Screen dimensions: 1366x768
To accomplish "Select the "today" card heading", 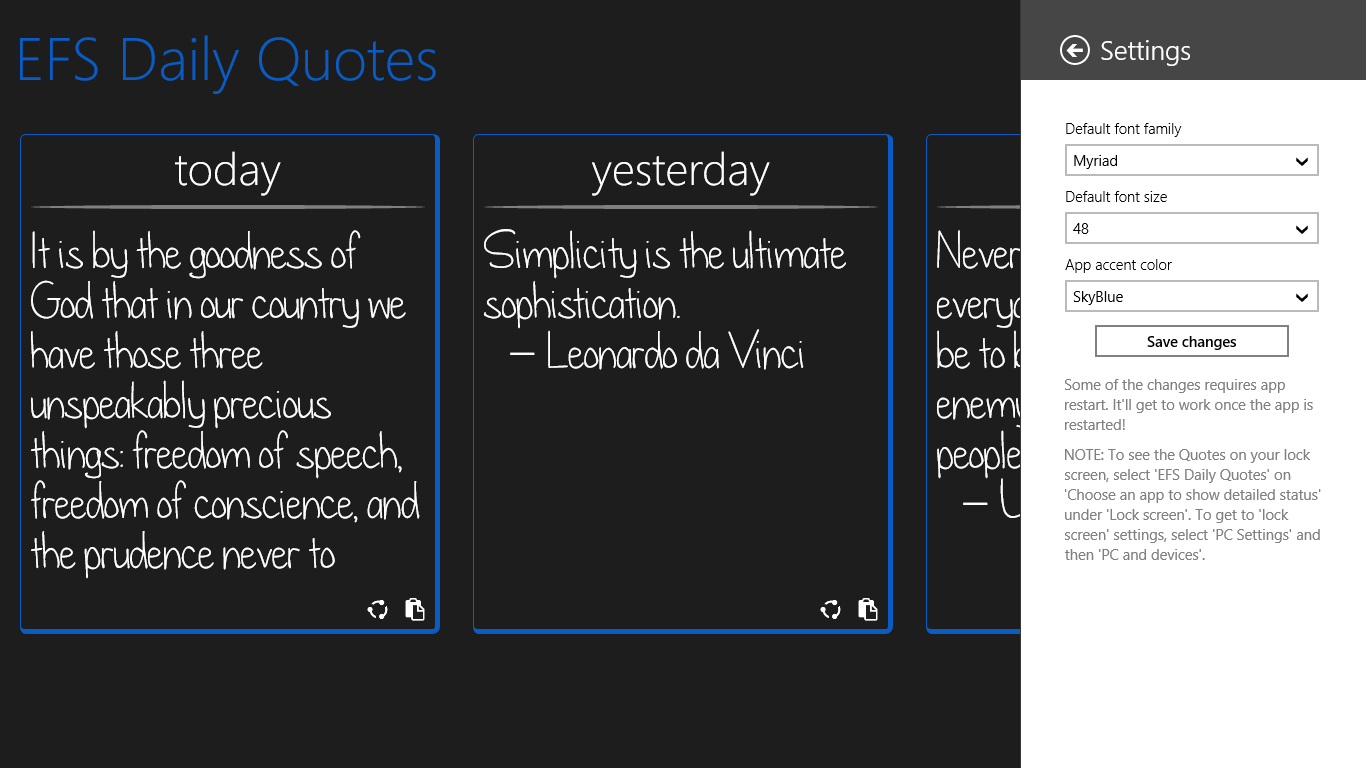I will point(228,171).
